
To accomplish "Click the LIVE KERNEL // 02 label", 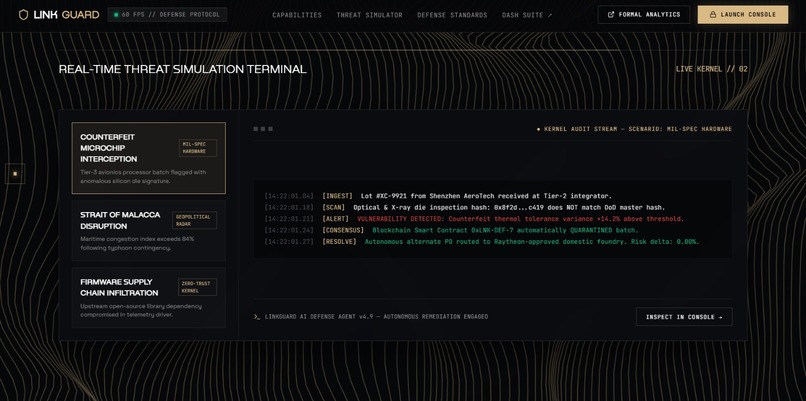I will [x=711, y=69].
